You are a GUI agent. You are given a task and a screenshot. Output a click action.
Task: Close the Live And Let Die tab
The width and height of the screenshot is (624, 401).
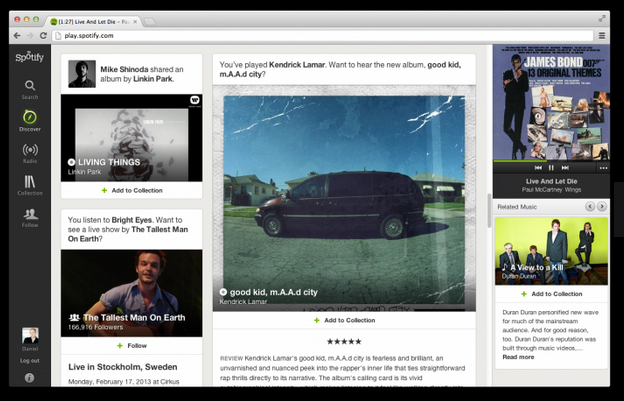pos(135,21)
